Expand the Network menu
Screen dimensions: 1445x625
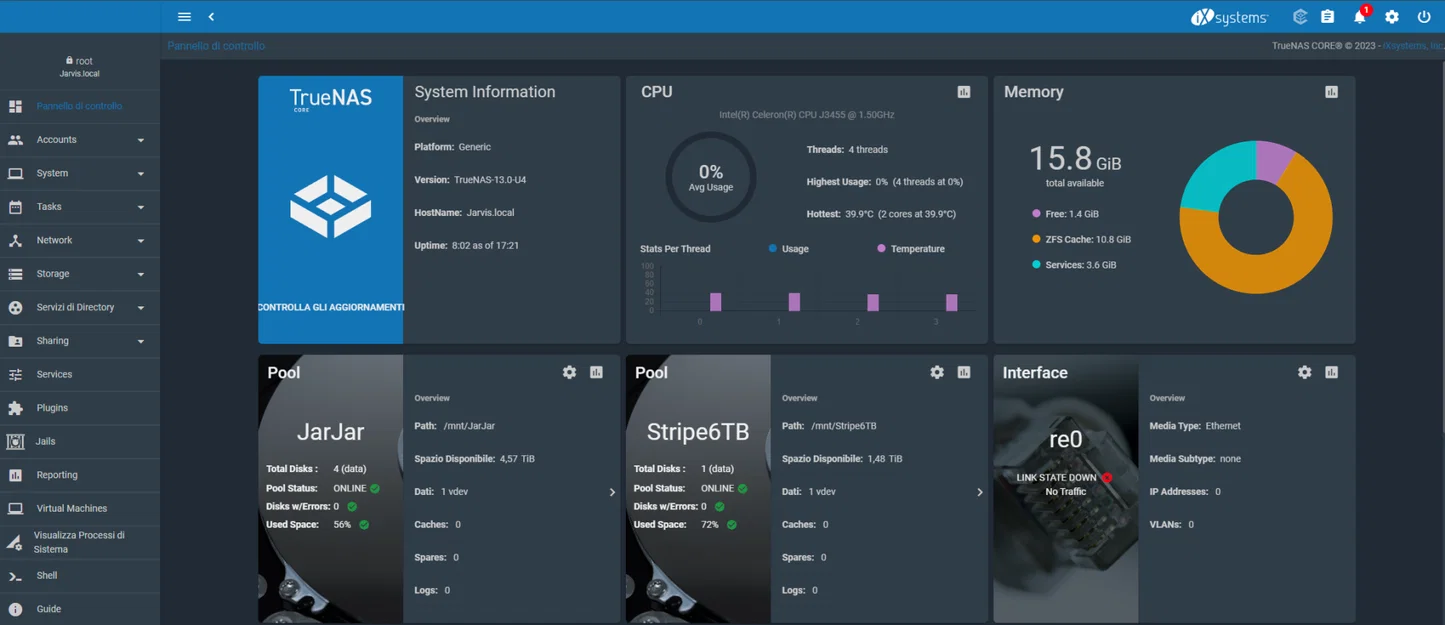(x=80, y=240)
